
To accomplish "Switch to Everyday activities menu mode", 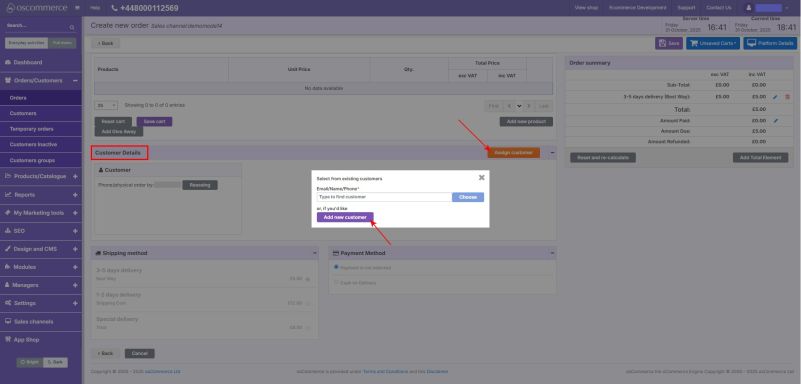I will point(26,43).
